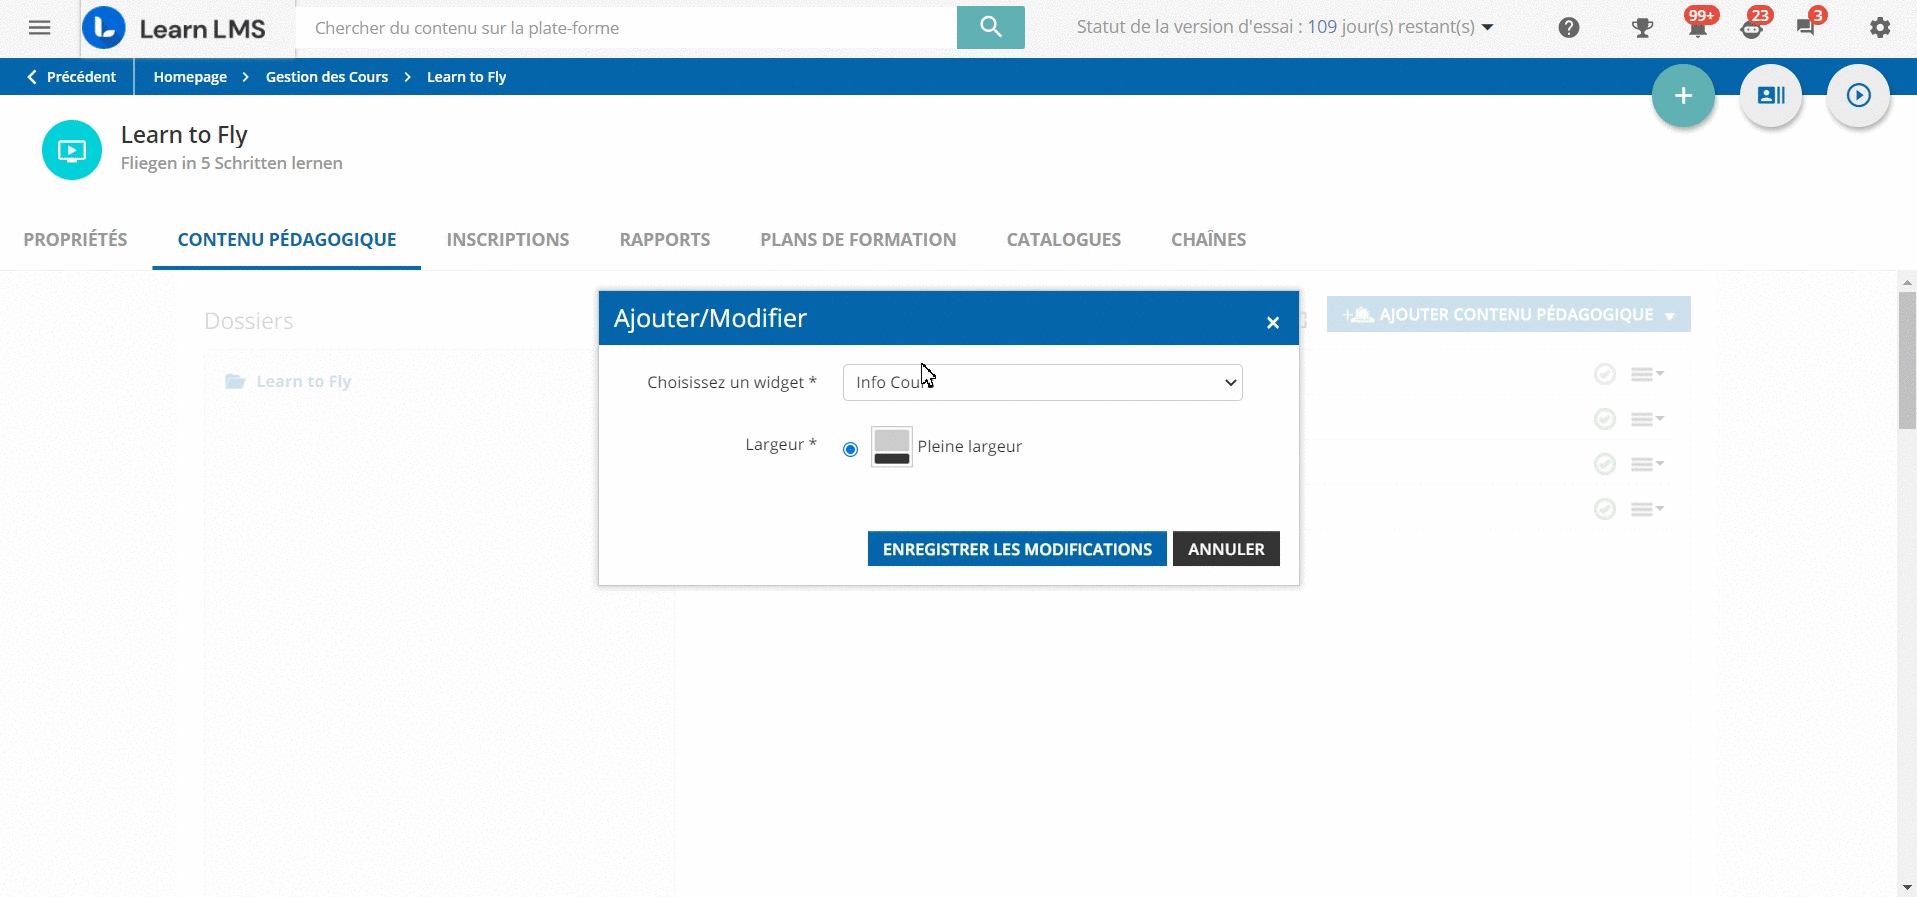Switch to the Plans de Formation tab
The width and height of the screenshot is (1917, 897).
pyautogui.click(x=858, y=239)
